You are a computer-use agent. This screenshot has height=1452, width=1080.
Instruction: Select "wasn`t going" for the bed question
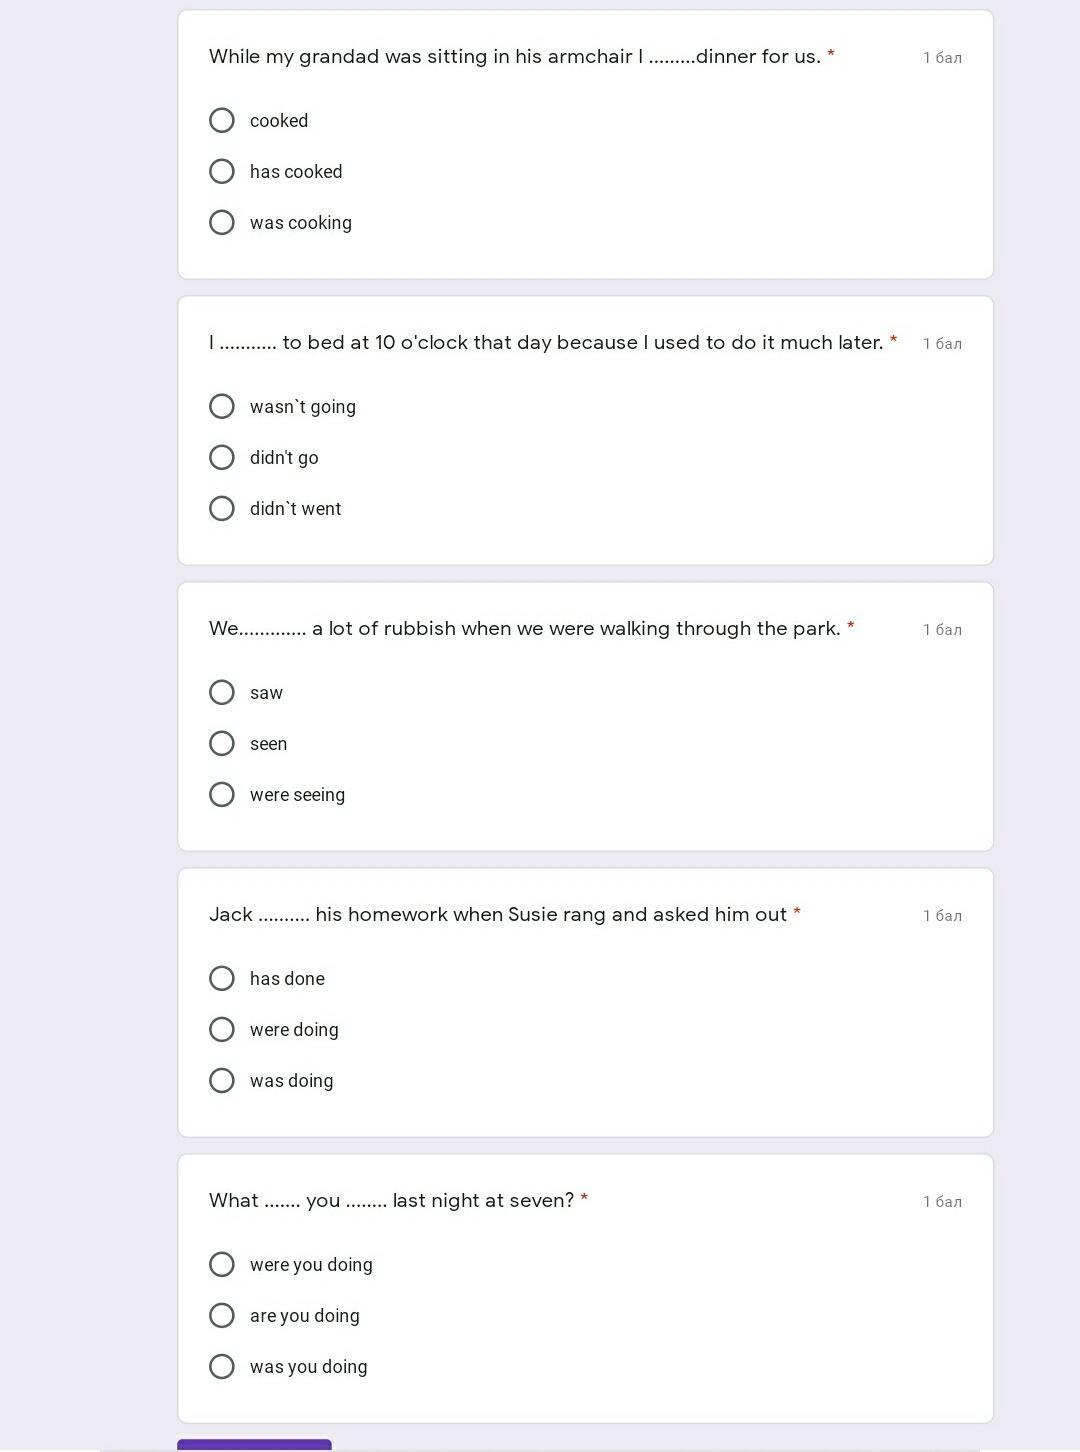[x=222, y=407]
